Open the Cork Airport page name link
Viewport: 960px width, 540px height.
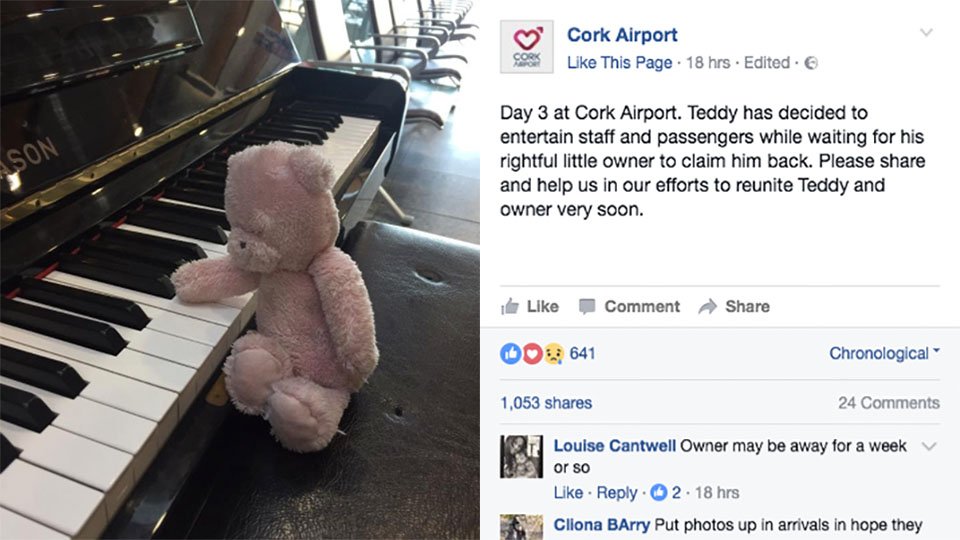pos(622,35)
